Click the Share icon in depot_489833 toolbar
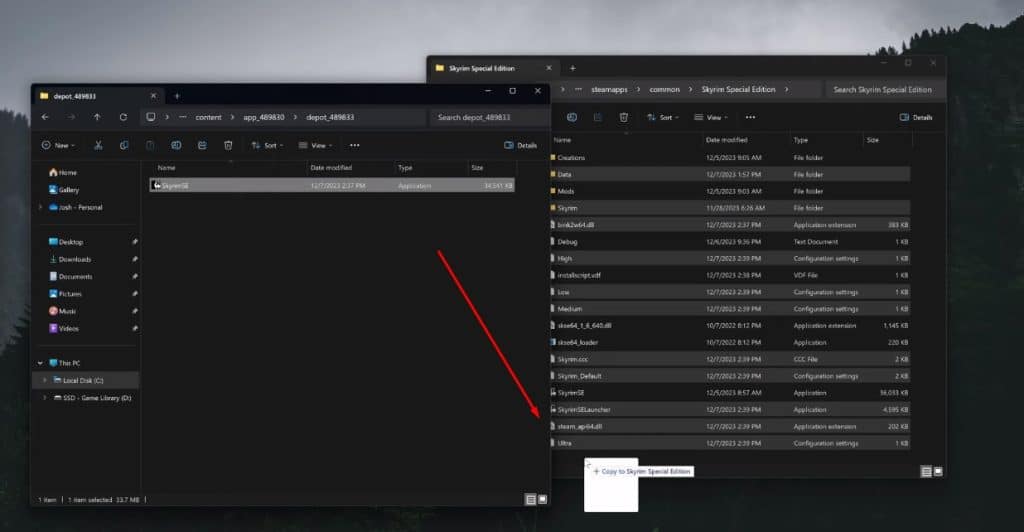1024x532 pixels. pos(202,145)
